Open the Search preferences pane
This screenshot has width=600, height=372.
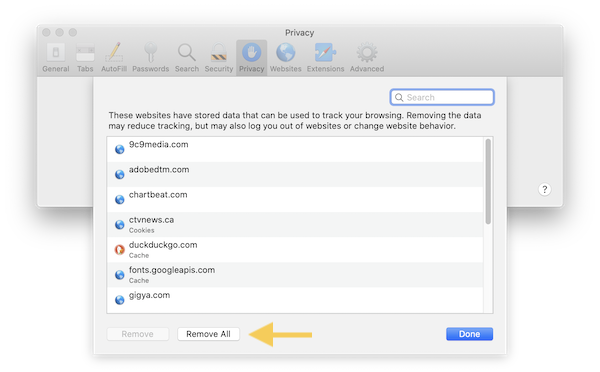tap(187, 58)
